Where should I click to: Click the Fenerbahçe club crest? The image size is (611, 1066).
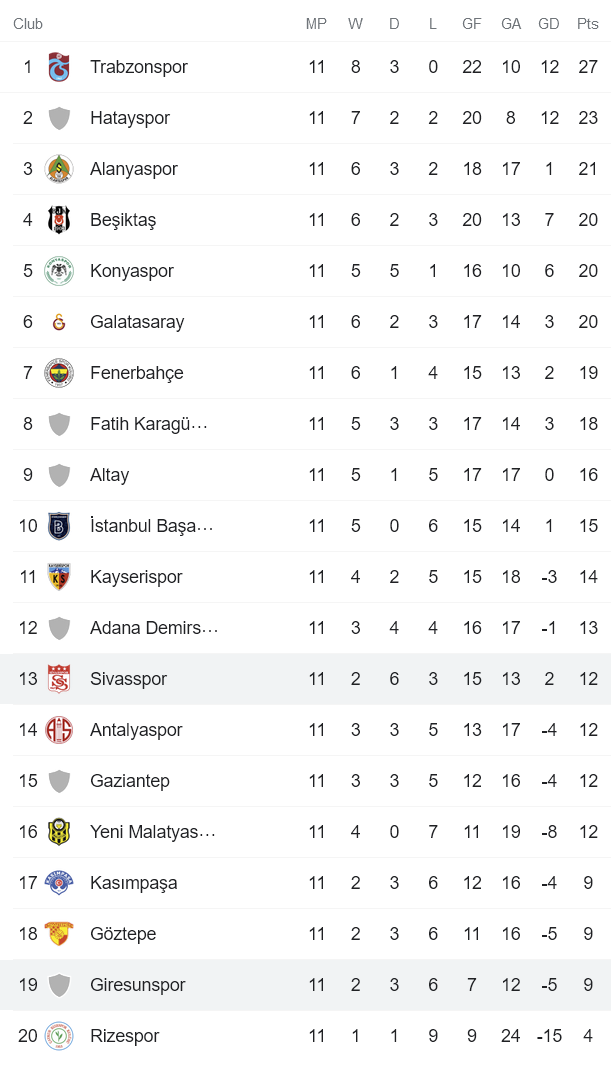[x=59, y=373]
